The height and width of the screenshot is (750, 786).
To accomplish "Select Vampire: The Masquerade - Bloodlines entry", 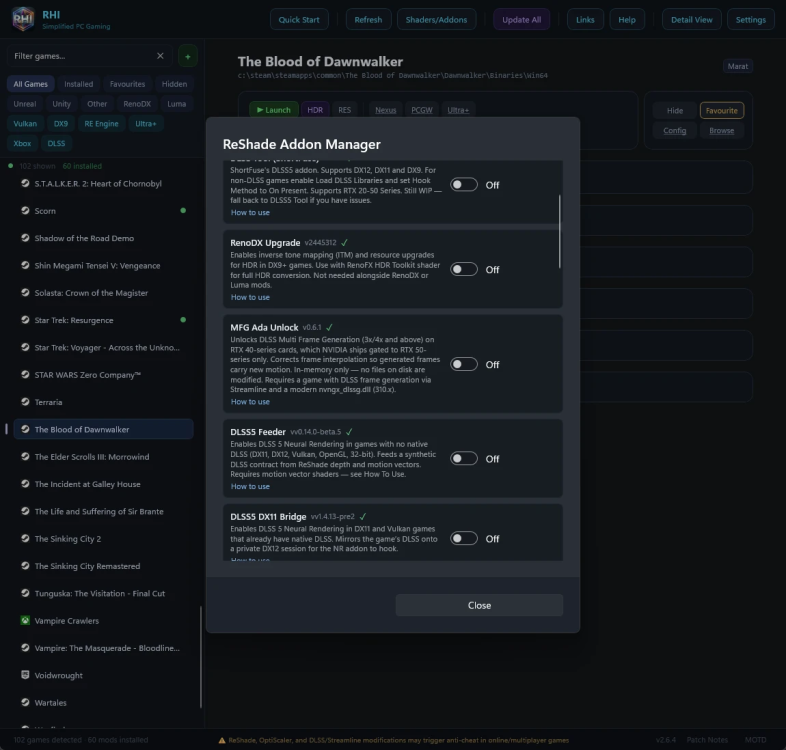I will pos(104,648).
